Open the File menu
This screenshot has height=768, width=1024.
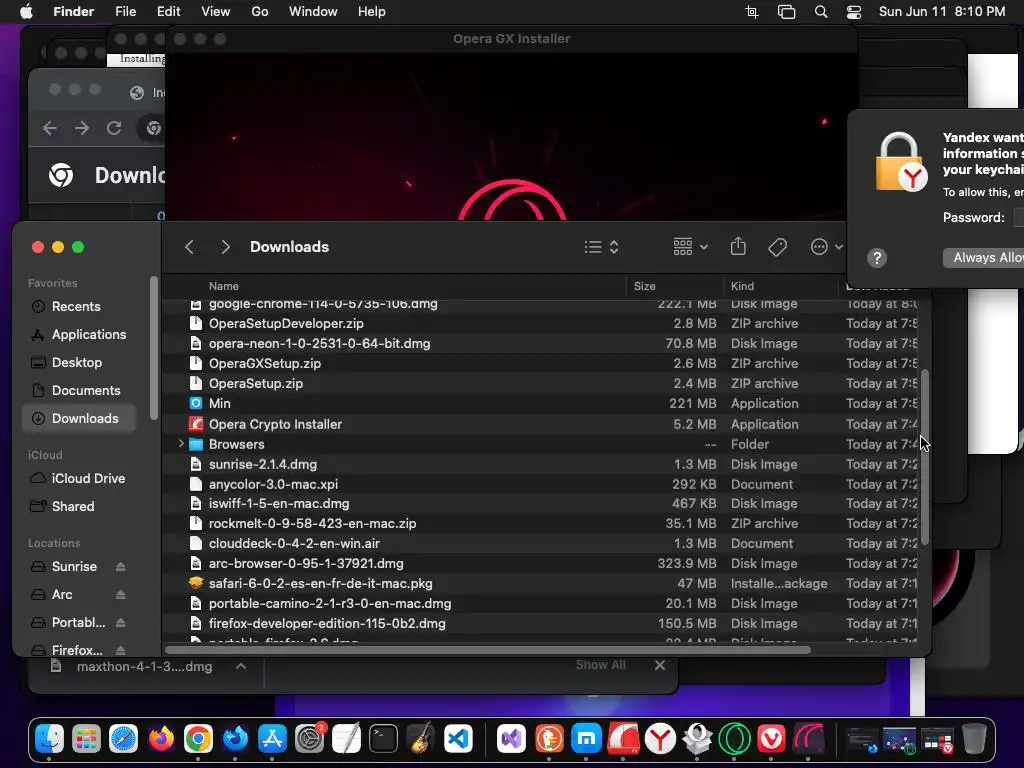(125, 12)
